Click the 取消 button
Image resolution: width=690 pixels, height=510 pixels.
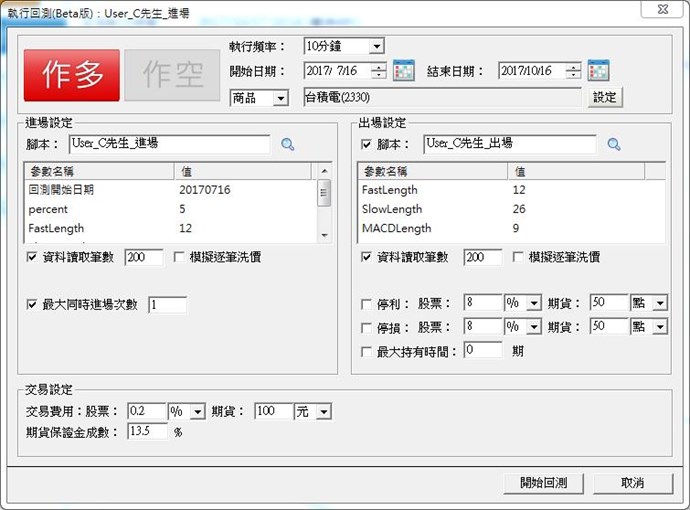pos(632,483)
